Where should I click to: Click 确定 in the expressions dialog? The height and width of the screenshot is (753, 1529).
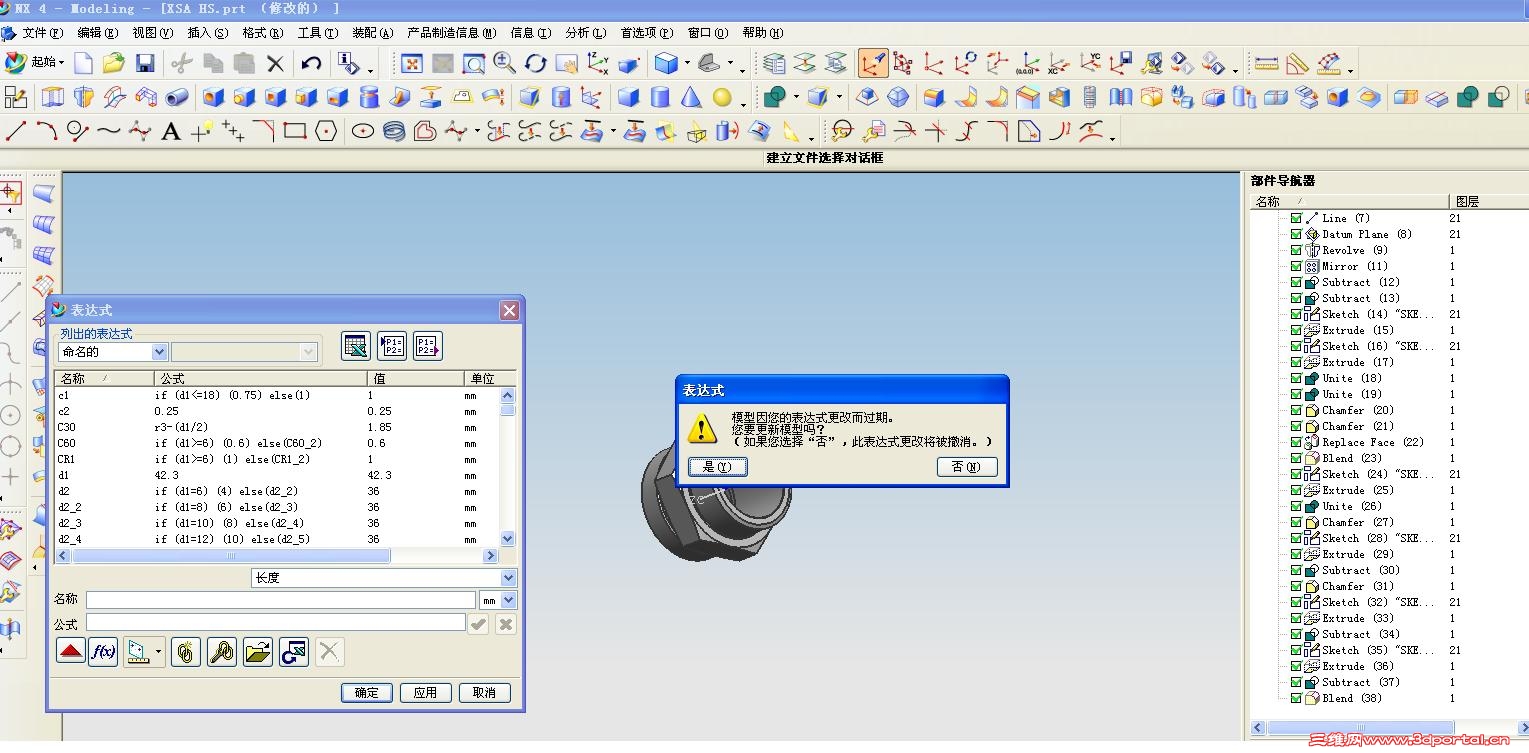tap(366, 692)
